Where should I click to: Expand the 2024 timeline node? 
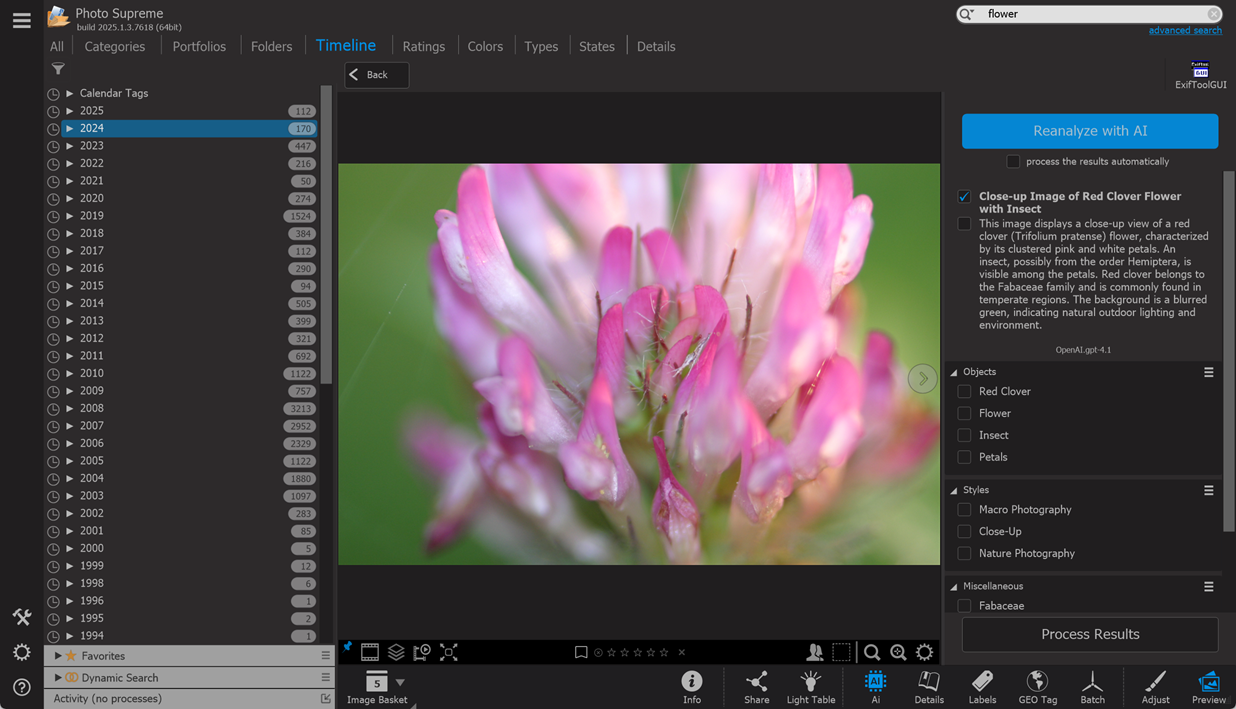[x=69, y=128]
